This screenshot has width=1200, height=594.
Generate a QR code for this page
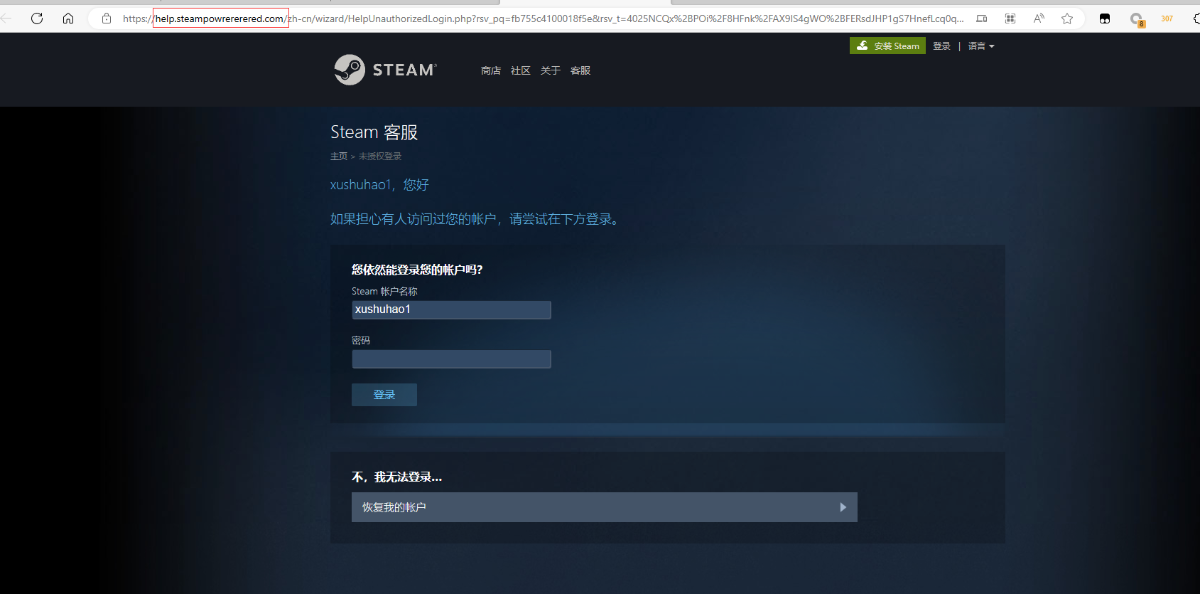pos(1010,18)
